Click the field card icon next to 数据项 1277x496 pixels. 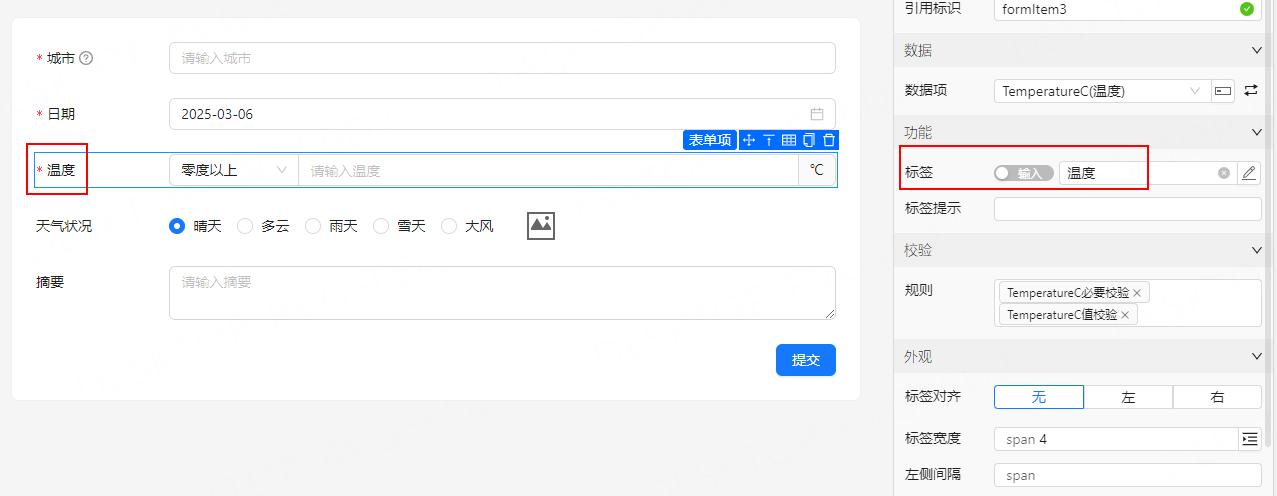(x=1223, y=91)
